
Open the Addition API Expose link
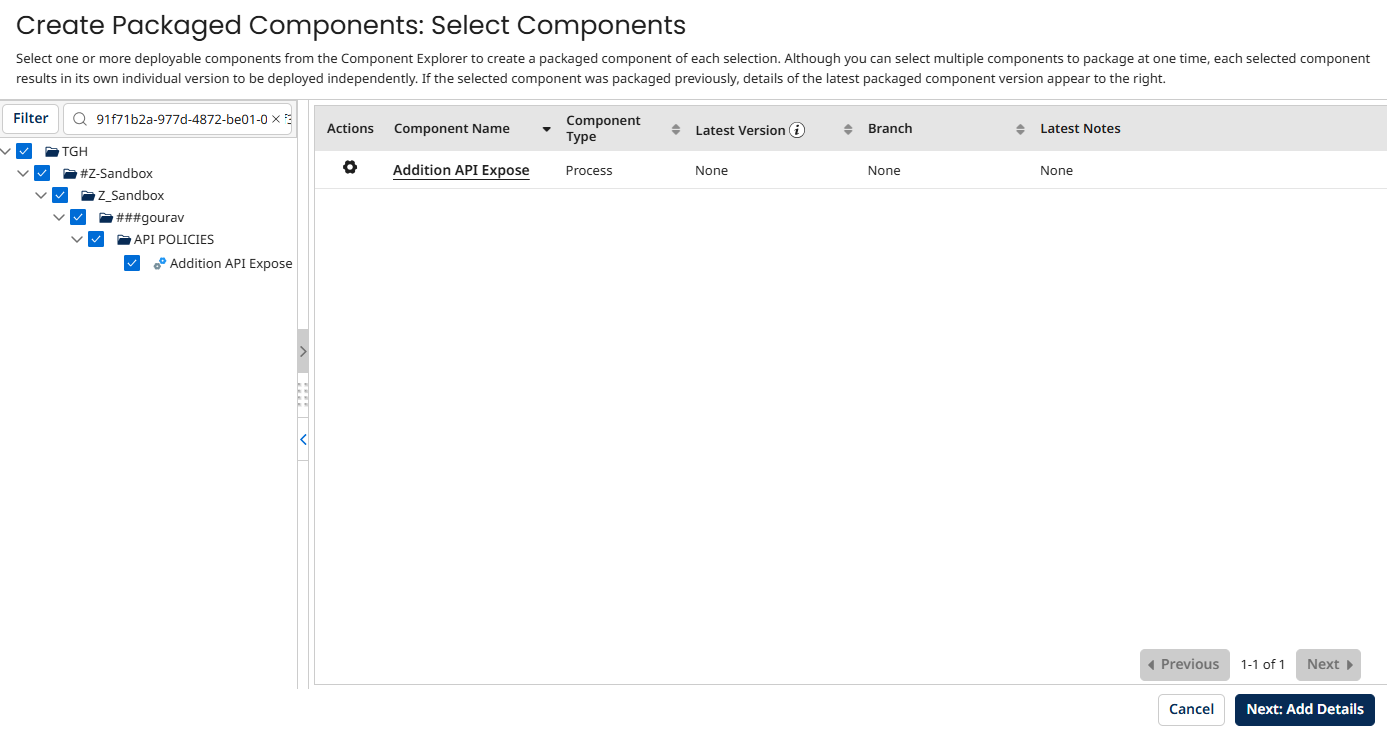coord(461,171)
